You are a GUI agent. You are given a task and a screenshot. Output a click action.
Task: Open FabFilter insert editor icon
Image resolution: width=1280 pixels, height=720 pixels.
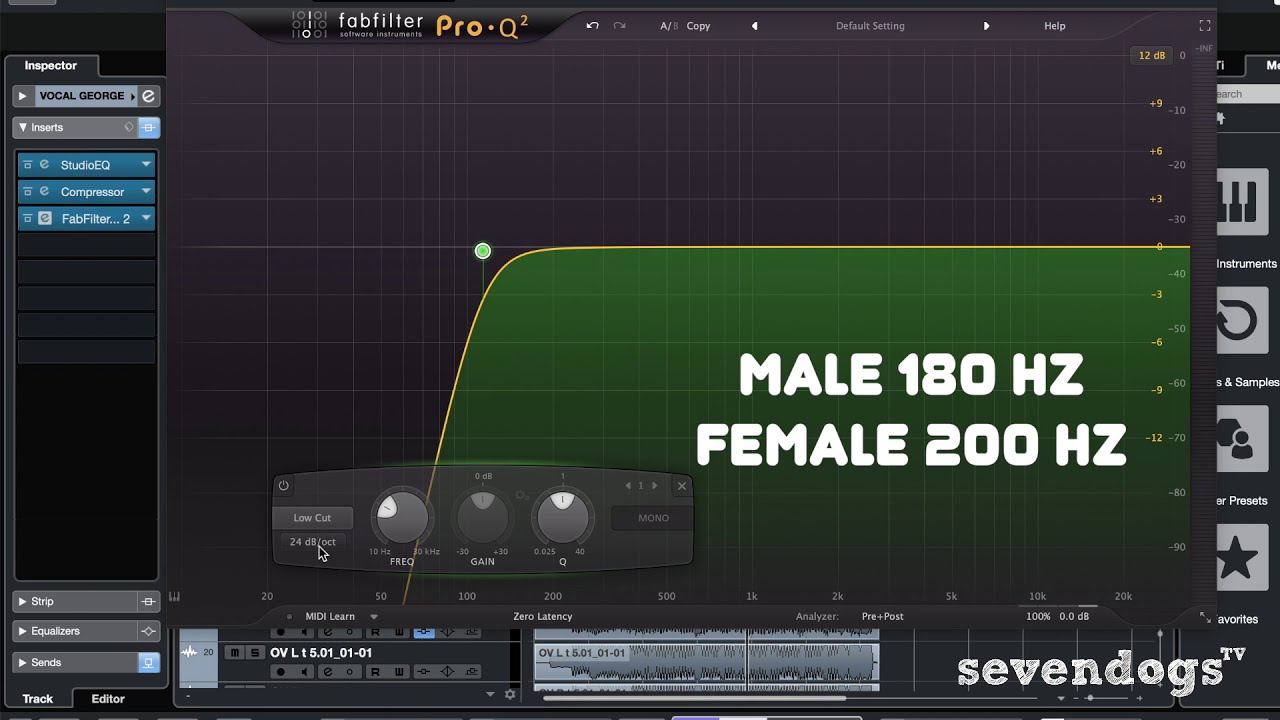click(x=45, y=218)
